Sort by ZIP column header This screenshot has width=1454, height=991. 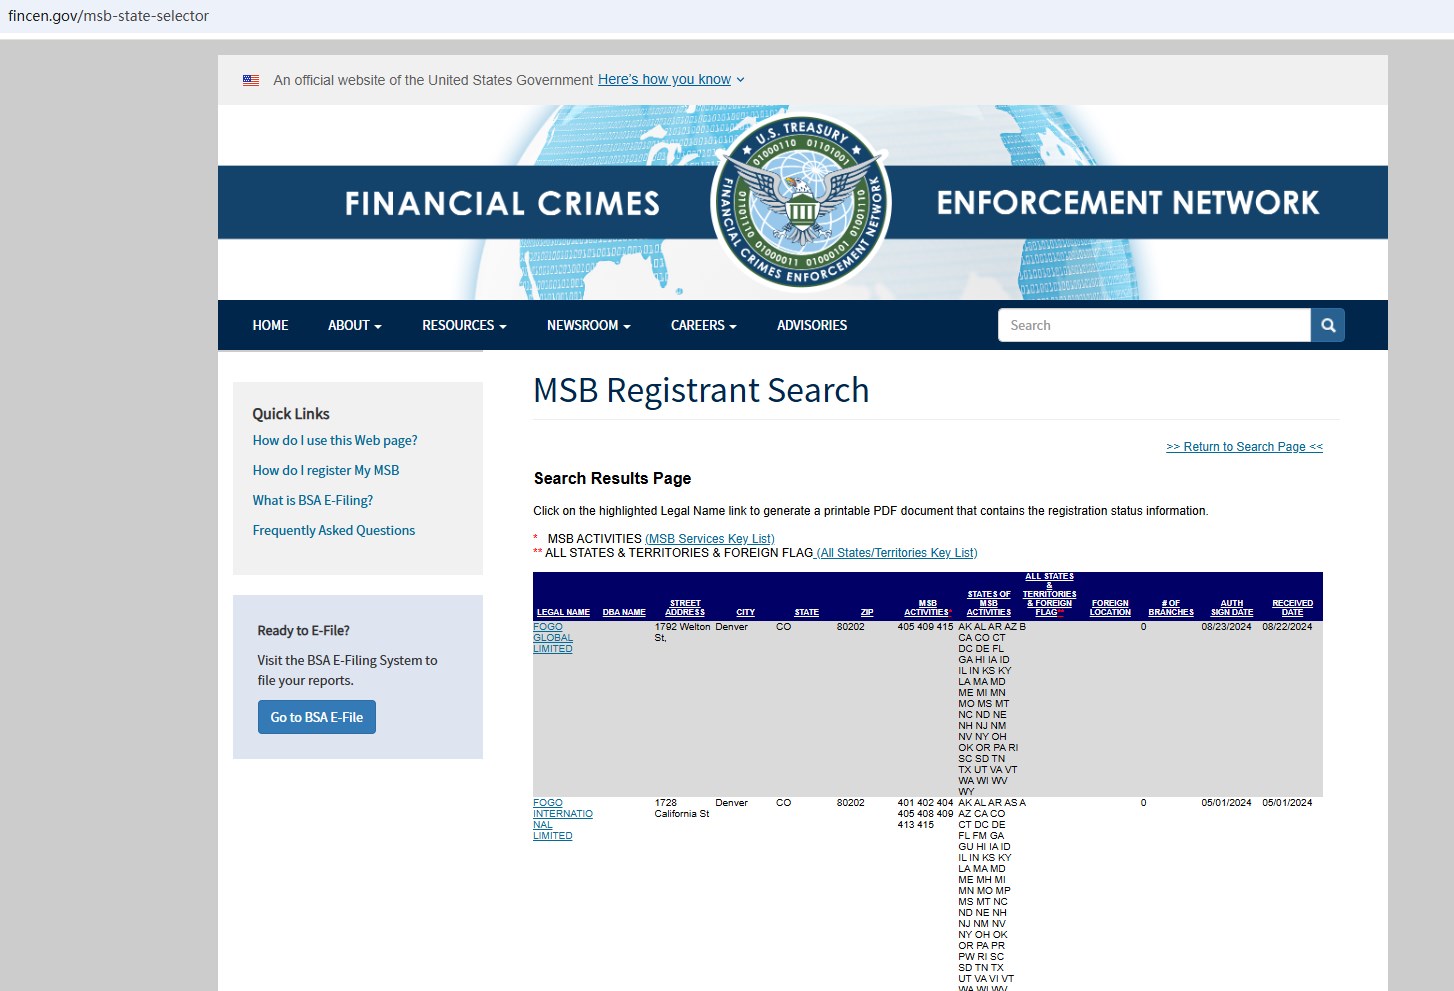click(x=867, y=612)
